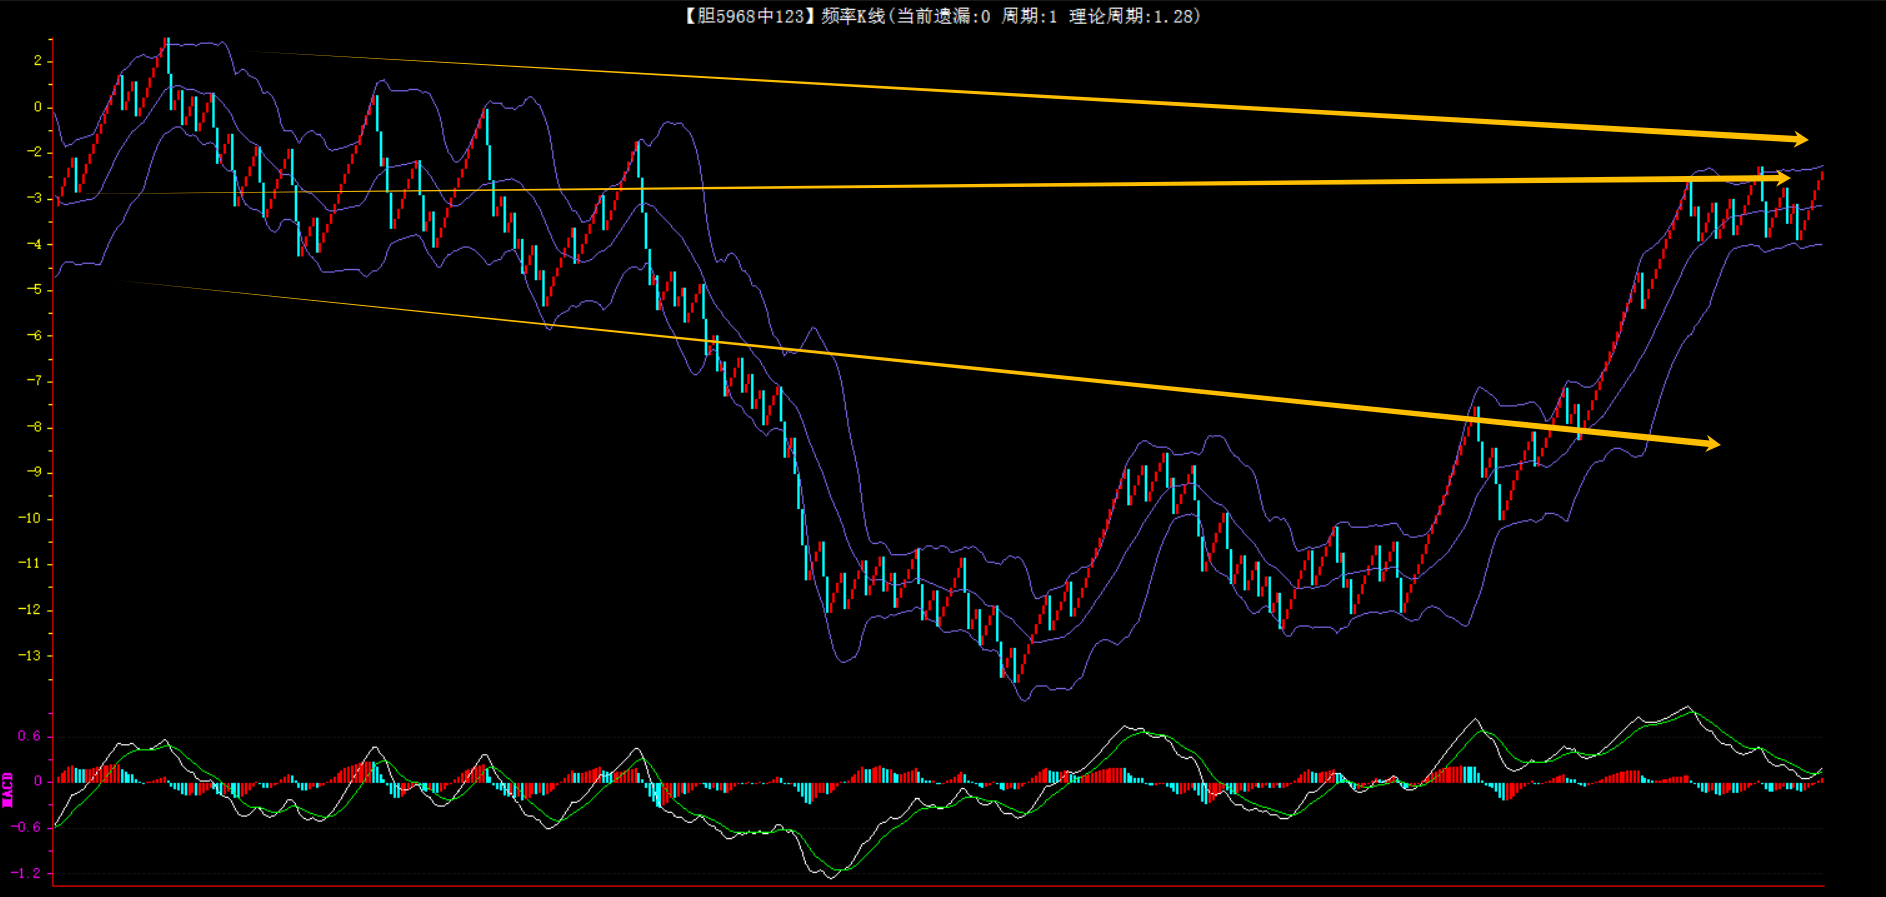The height and width of the screenshot is (897, 1886).
Task: Click the highest MACD line peak near right side
Action: pyautogui.click(x=1688, y=708)
